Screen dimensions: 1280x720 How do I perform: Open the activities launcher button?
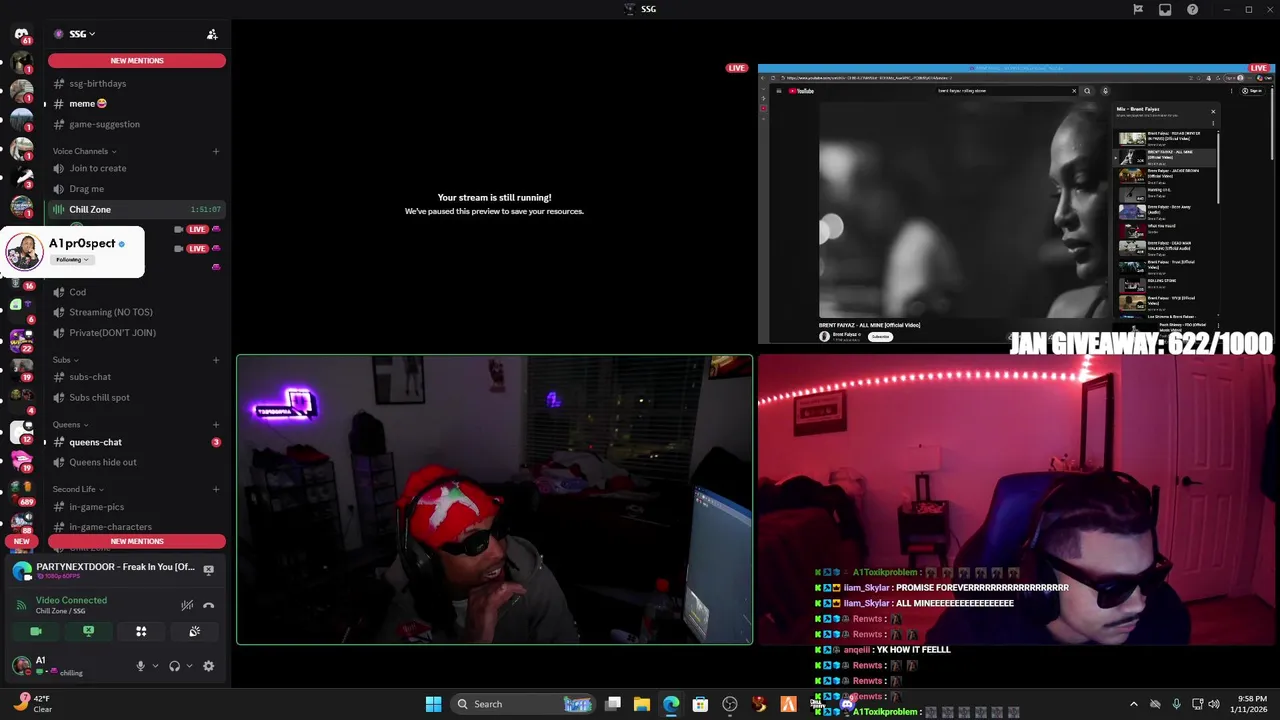[x=141, y=631]
